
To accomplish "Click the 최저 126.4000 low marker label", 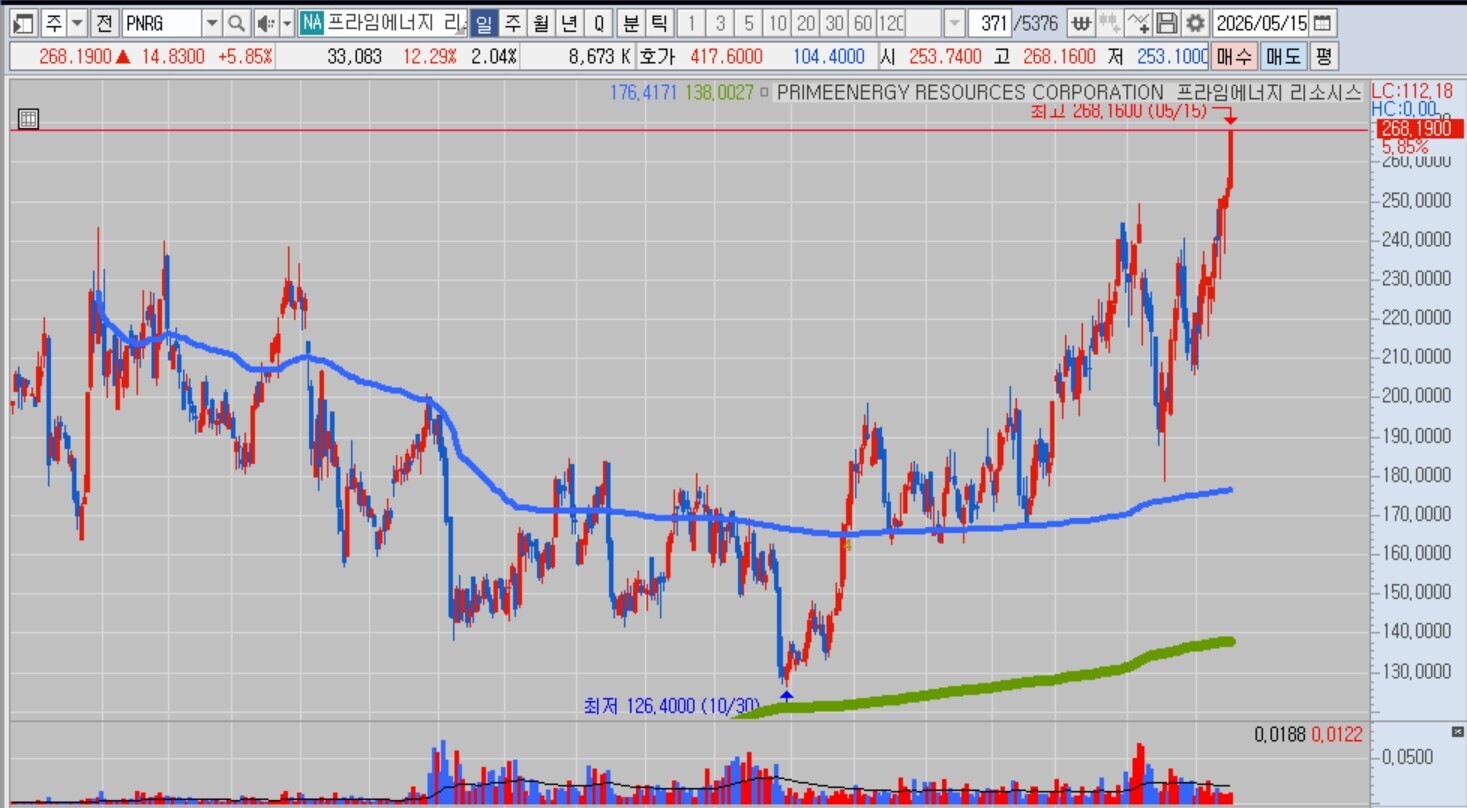I will (x=673, y=706).
